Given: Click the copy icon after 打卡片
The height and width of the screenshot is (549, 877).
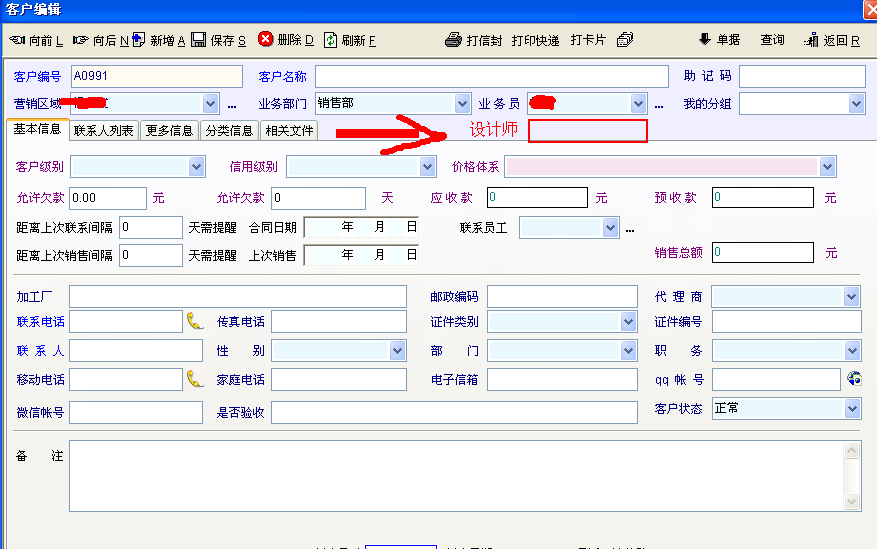Looking at the screenshot, I should coord(625,41).
